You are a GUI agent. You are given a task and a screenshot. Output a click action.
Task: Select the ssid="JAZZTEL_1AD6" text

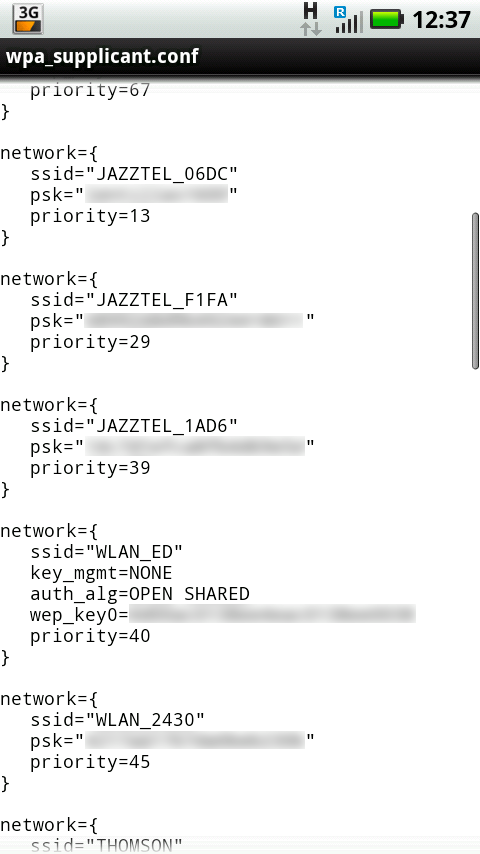tap(134, 426)
